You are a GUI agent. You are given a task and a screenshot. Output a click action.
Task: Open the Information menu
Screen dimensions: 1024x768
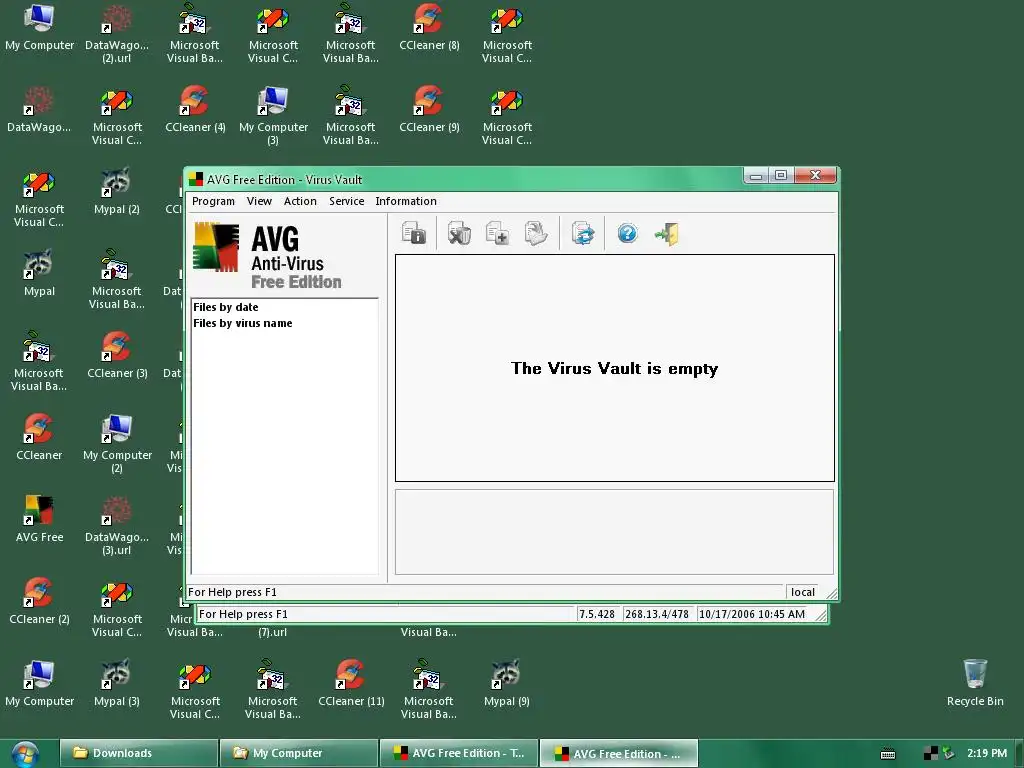point(406,201)
